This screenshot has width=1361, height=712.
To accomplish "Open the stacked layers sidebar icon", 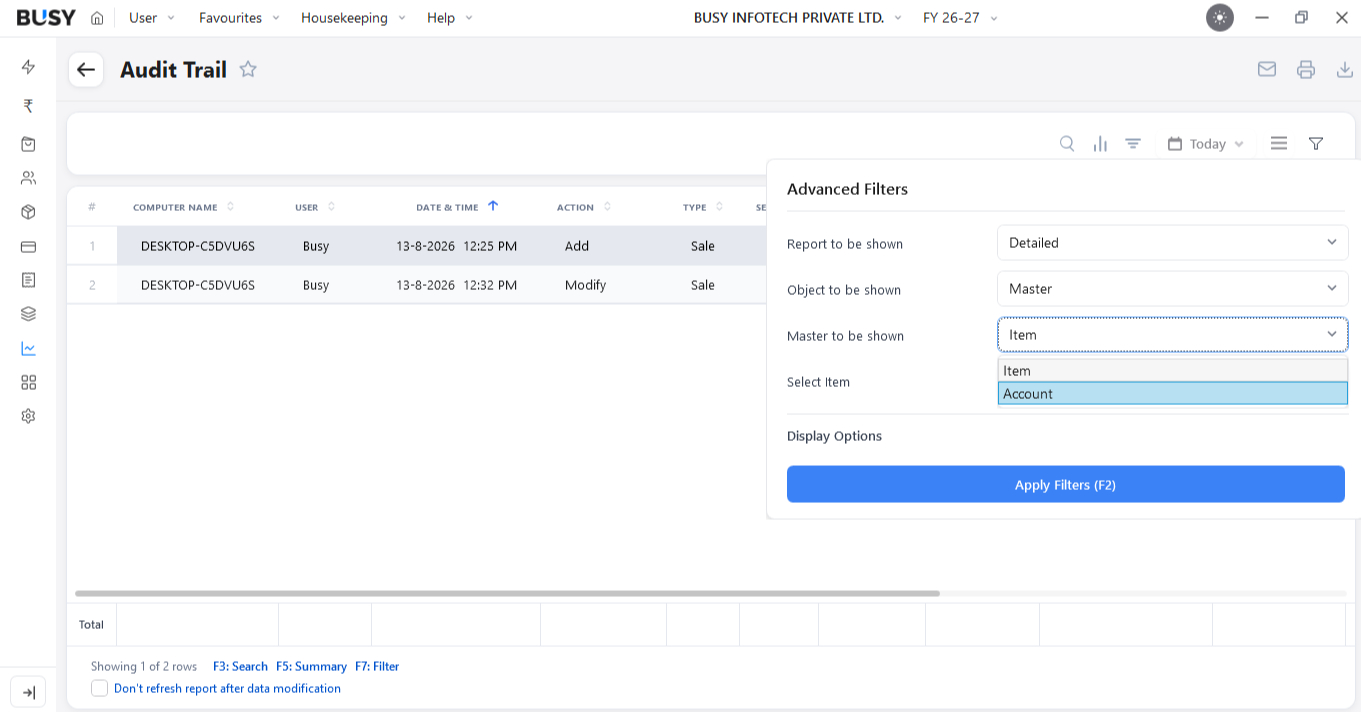I will pyautogui.click(x=28, y=314).
